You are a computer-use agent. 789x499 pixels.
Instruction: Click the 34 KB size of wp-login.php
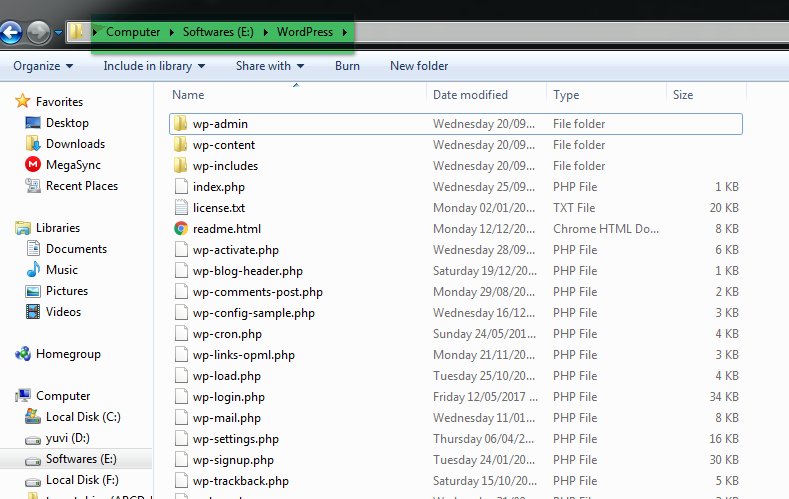[724, 396]
